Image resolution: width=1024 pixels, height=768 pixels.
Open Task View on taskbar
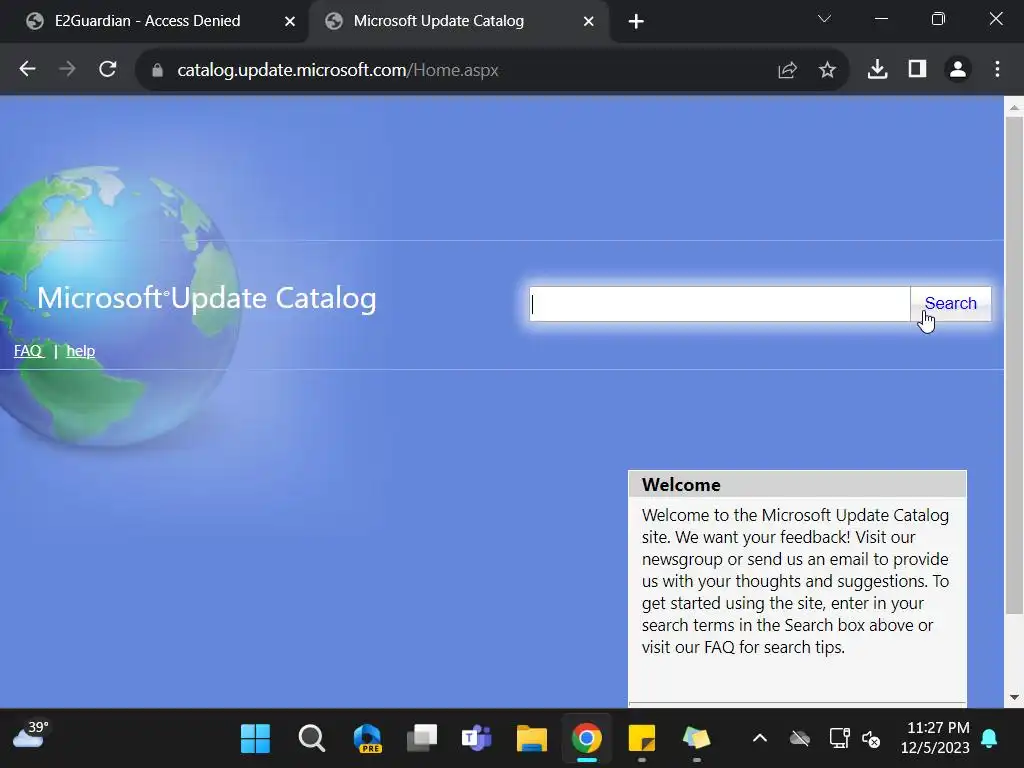[422, 739]
